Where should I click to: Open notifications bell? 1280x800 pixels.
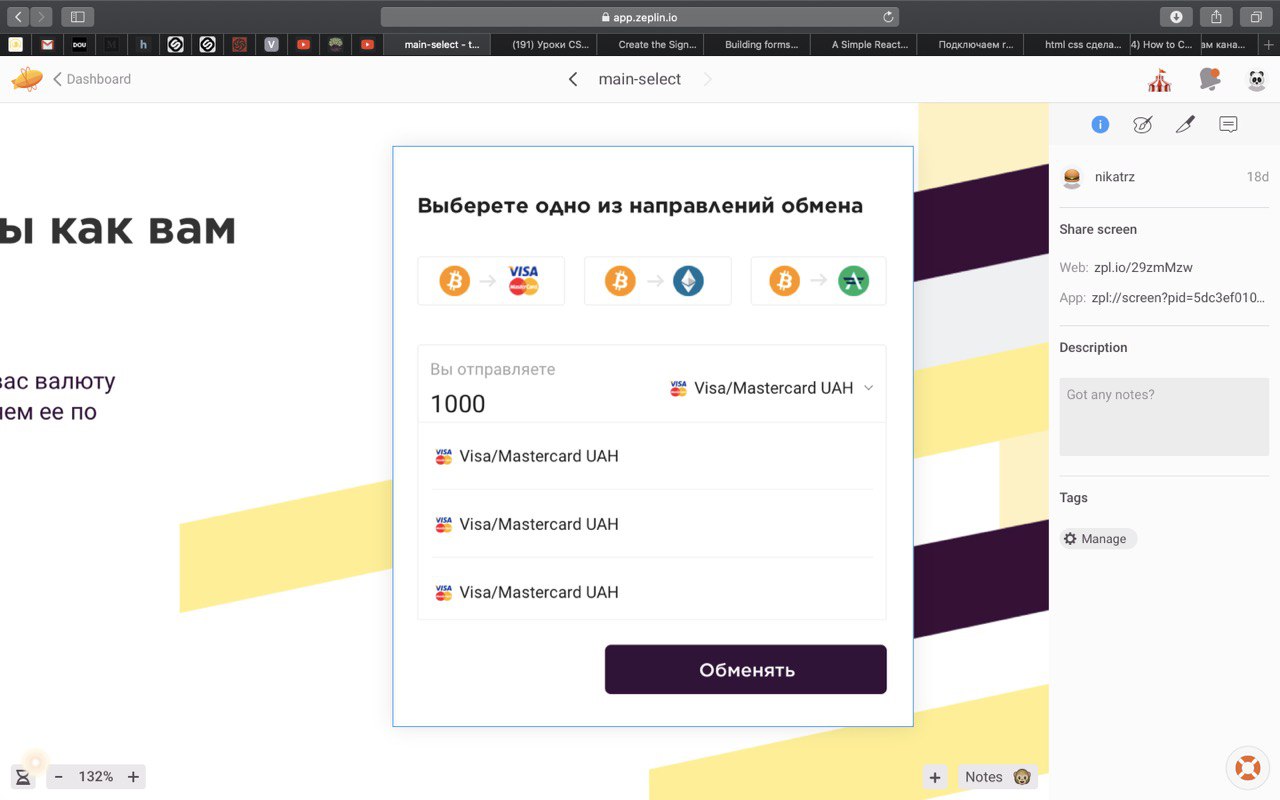click(x=1210, y=79)
